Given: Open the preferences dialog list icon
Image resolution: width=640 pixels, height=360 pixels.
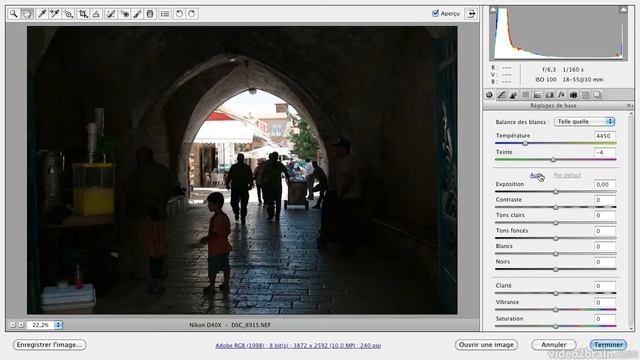Looking at the screenshot, I should click(165, 14).
